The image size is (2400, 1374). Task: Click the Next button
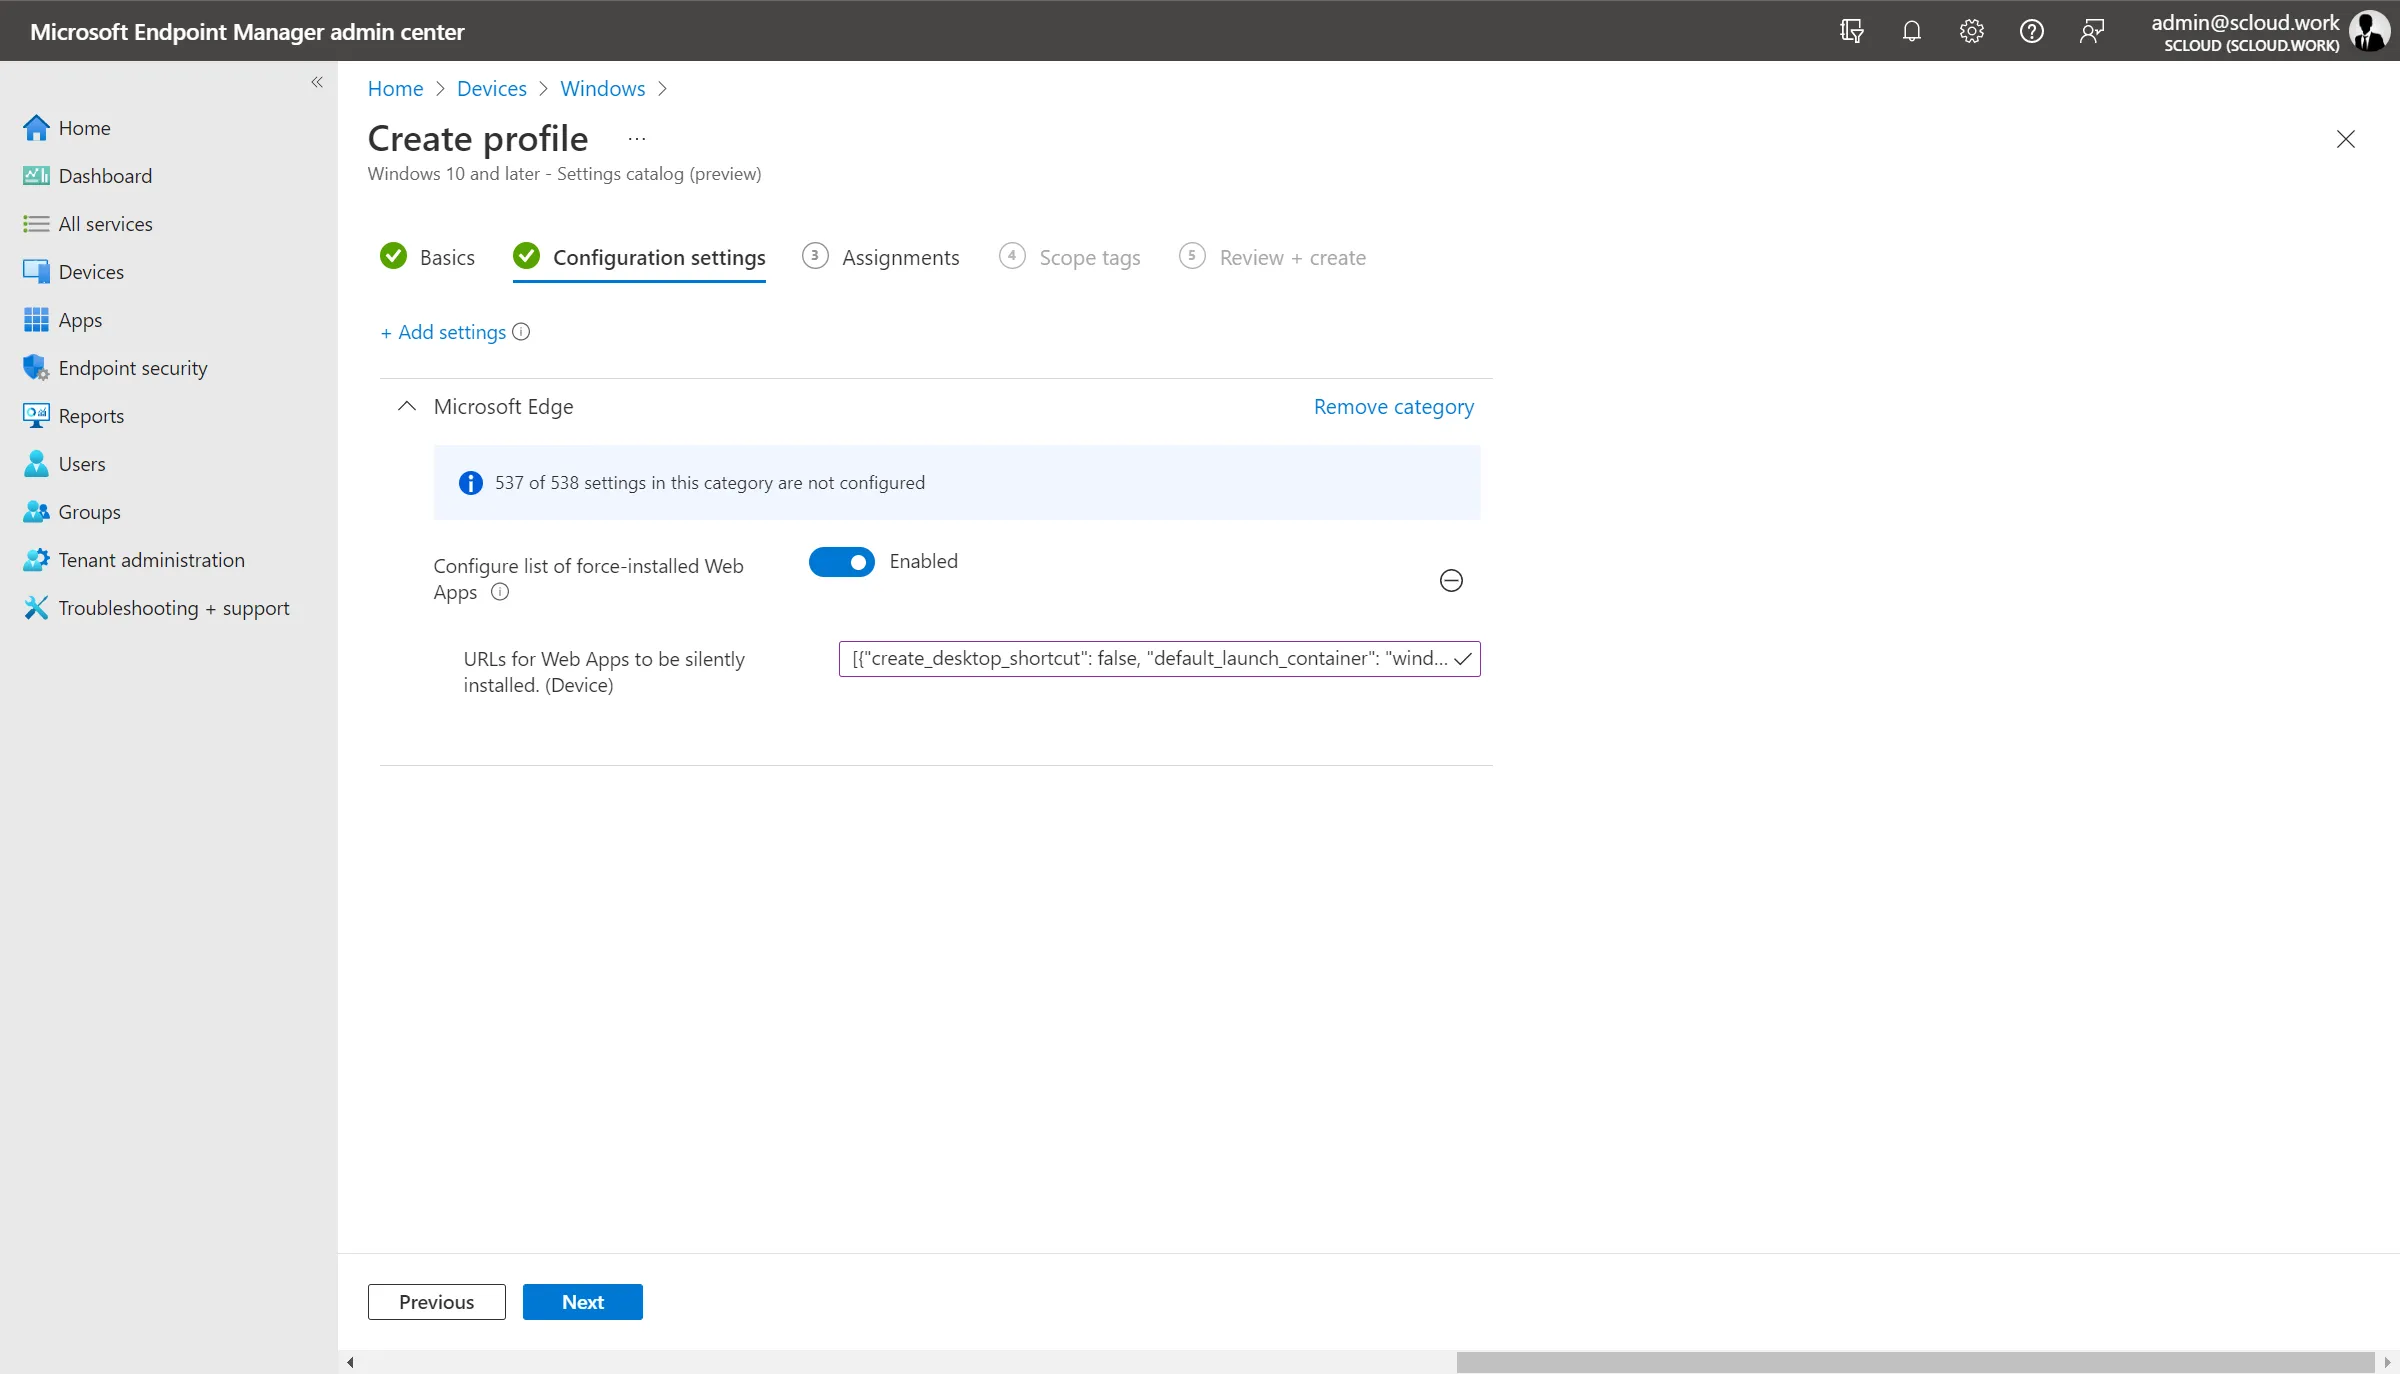(583, 1302)
